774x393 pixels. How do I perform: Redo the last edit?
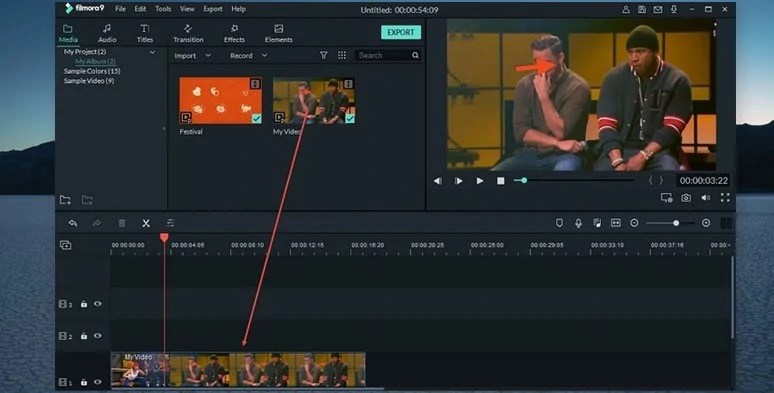point(97,223)
